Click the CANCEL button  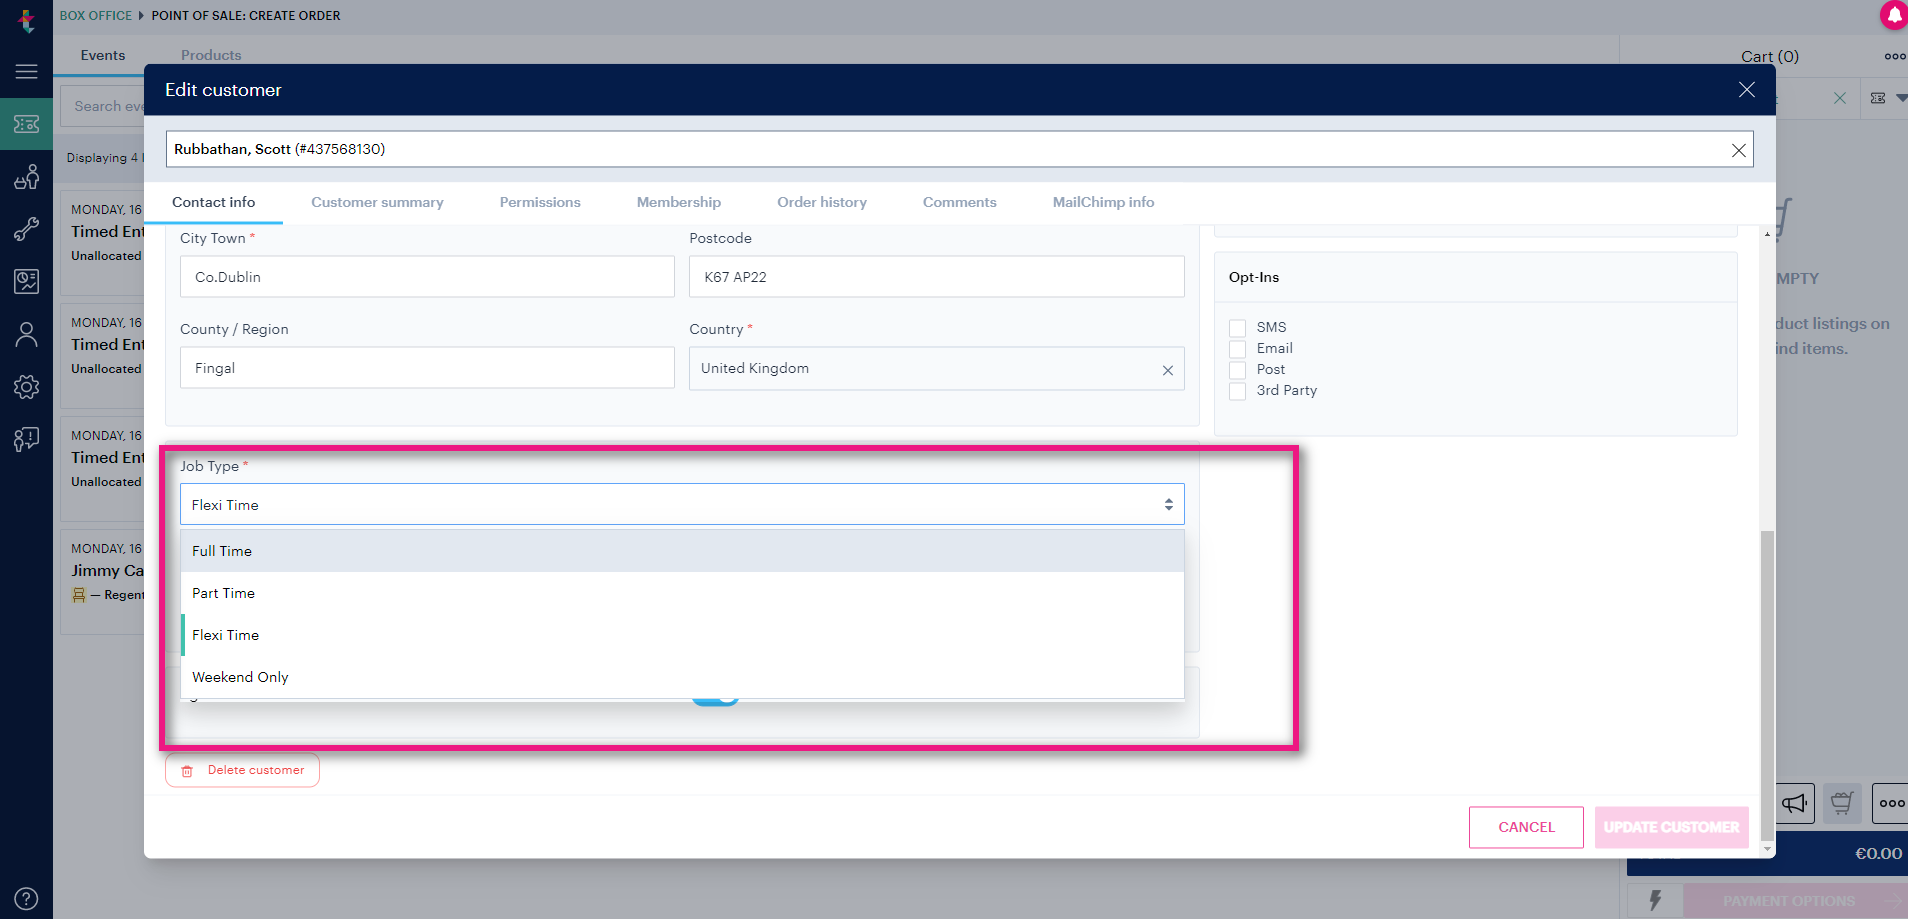click(x=1526, y=827)
